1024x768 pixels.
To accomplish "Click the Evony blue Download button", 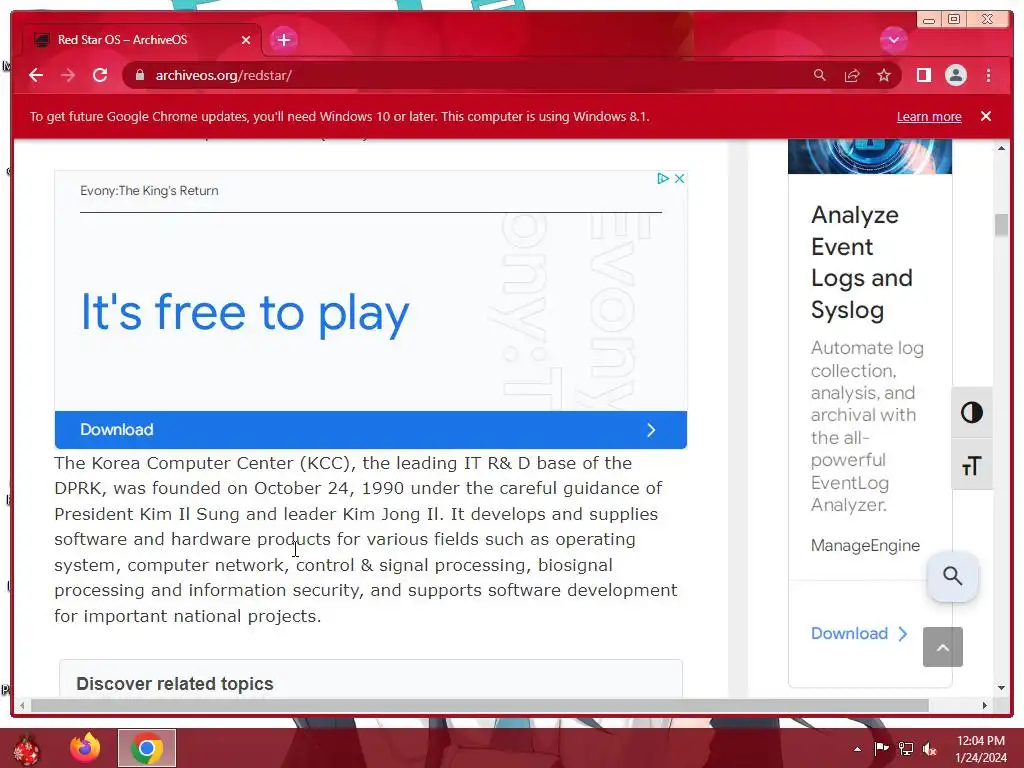I will pos(370,430).
